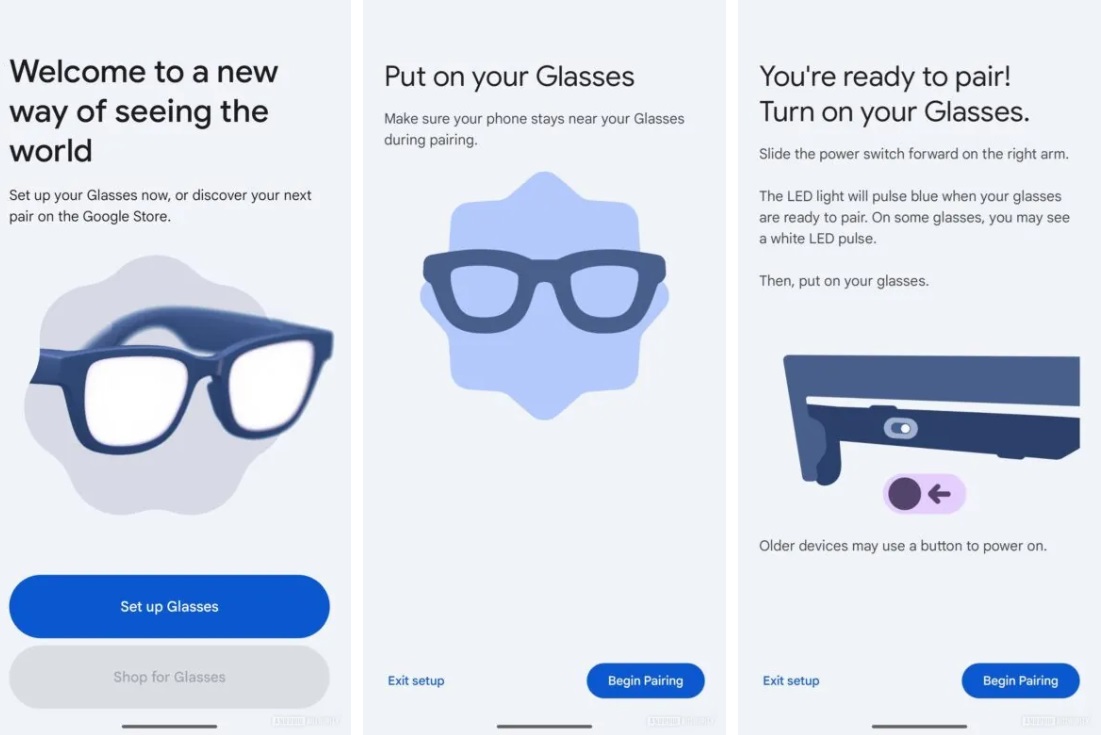Click the left arrow inside the purple switch
The image size is (1101, 735).
(940, 494)
